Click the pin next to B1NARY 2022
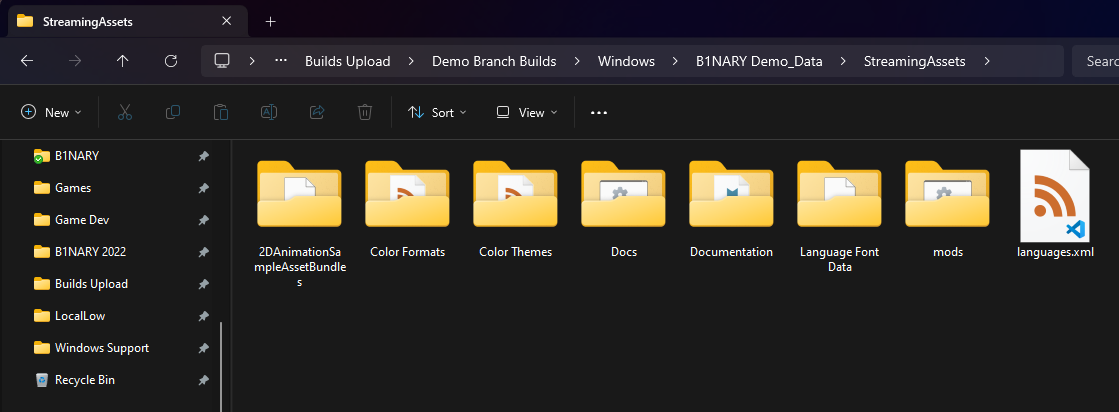 tap(203, 251)
